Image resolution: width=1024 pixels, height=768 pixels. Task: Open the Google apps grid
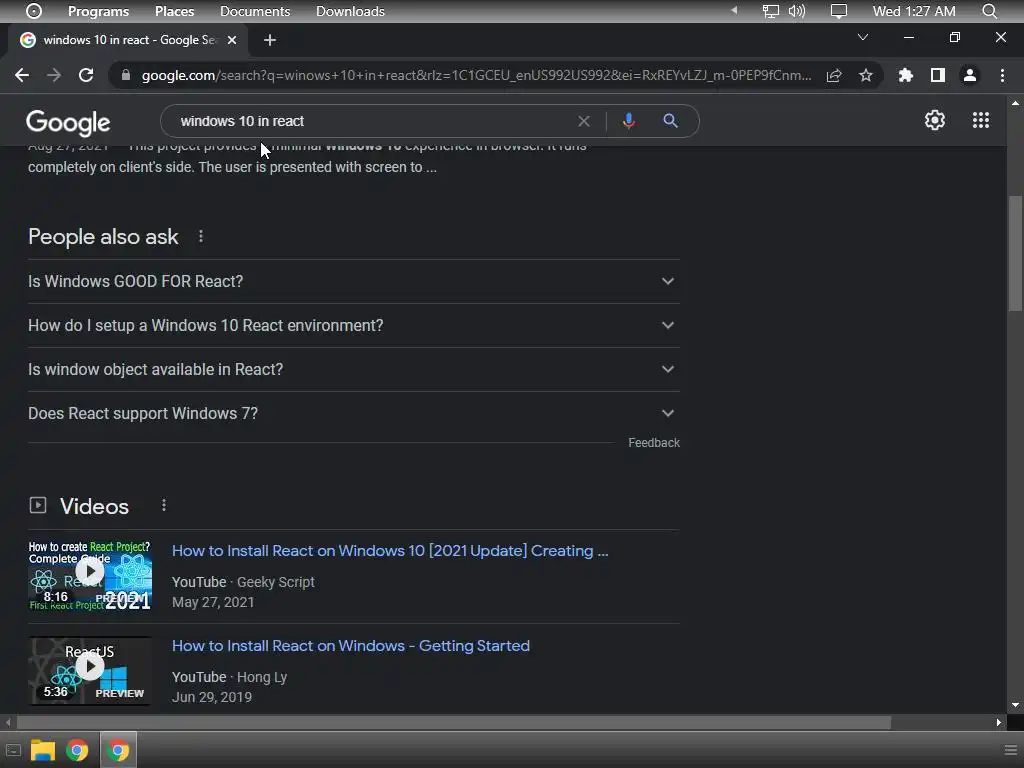click(981, 120)
